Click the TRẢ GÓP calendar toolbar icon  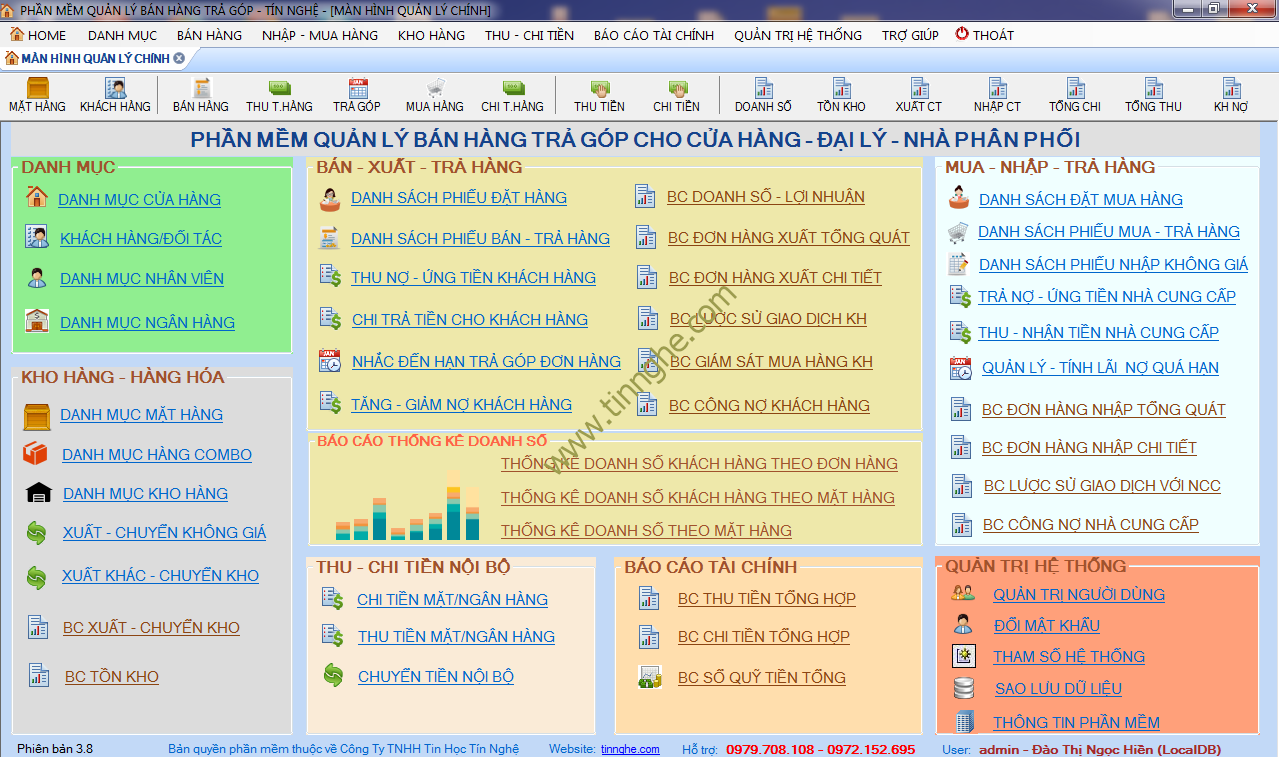pyautogui.click(x=357, y=89)
